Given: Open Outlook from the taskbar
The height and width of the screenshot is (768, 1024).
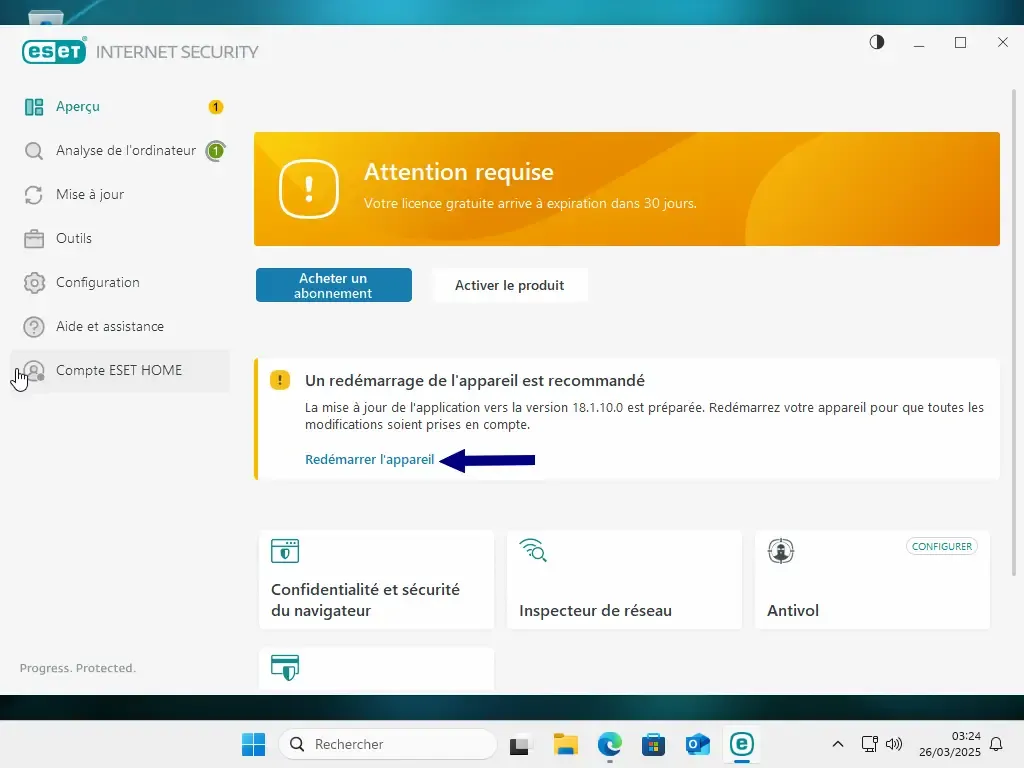Looking at the screenshot, I should click(697, 744).
